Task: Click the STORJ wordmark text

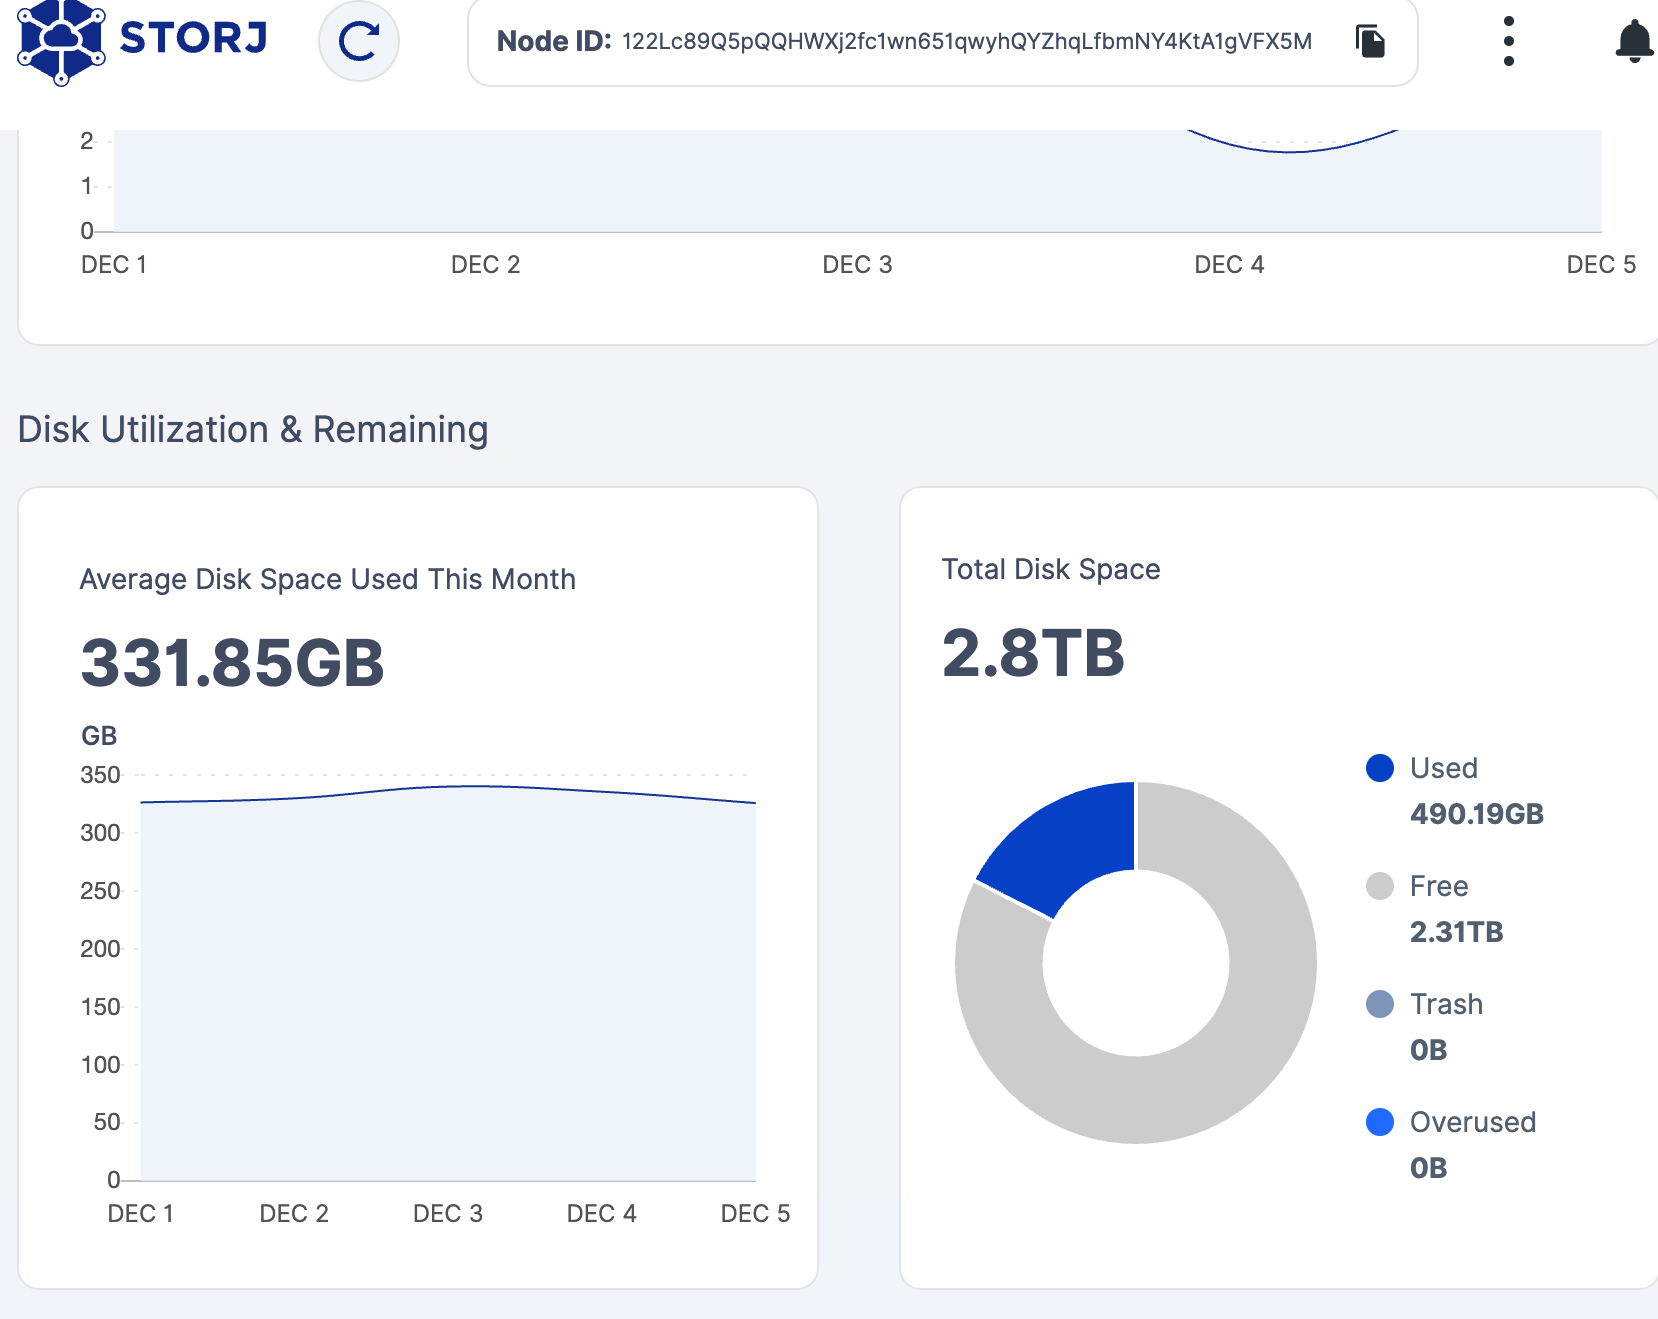Action: coord(193,38)
